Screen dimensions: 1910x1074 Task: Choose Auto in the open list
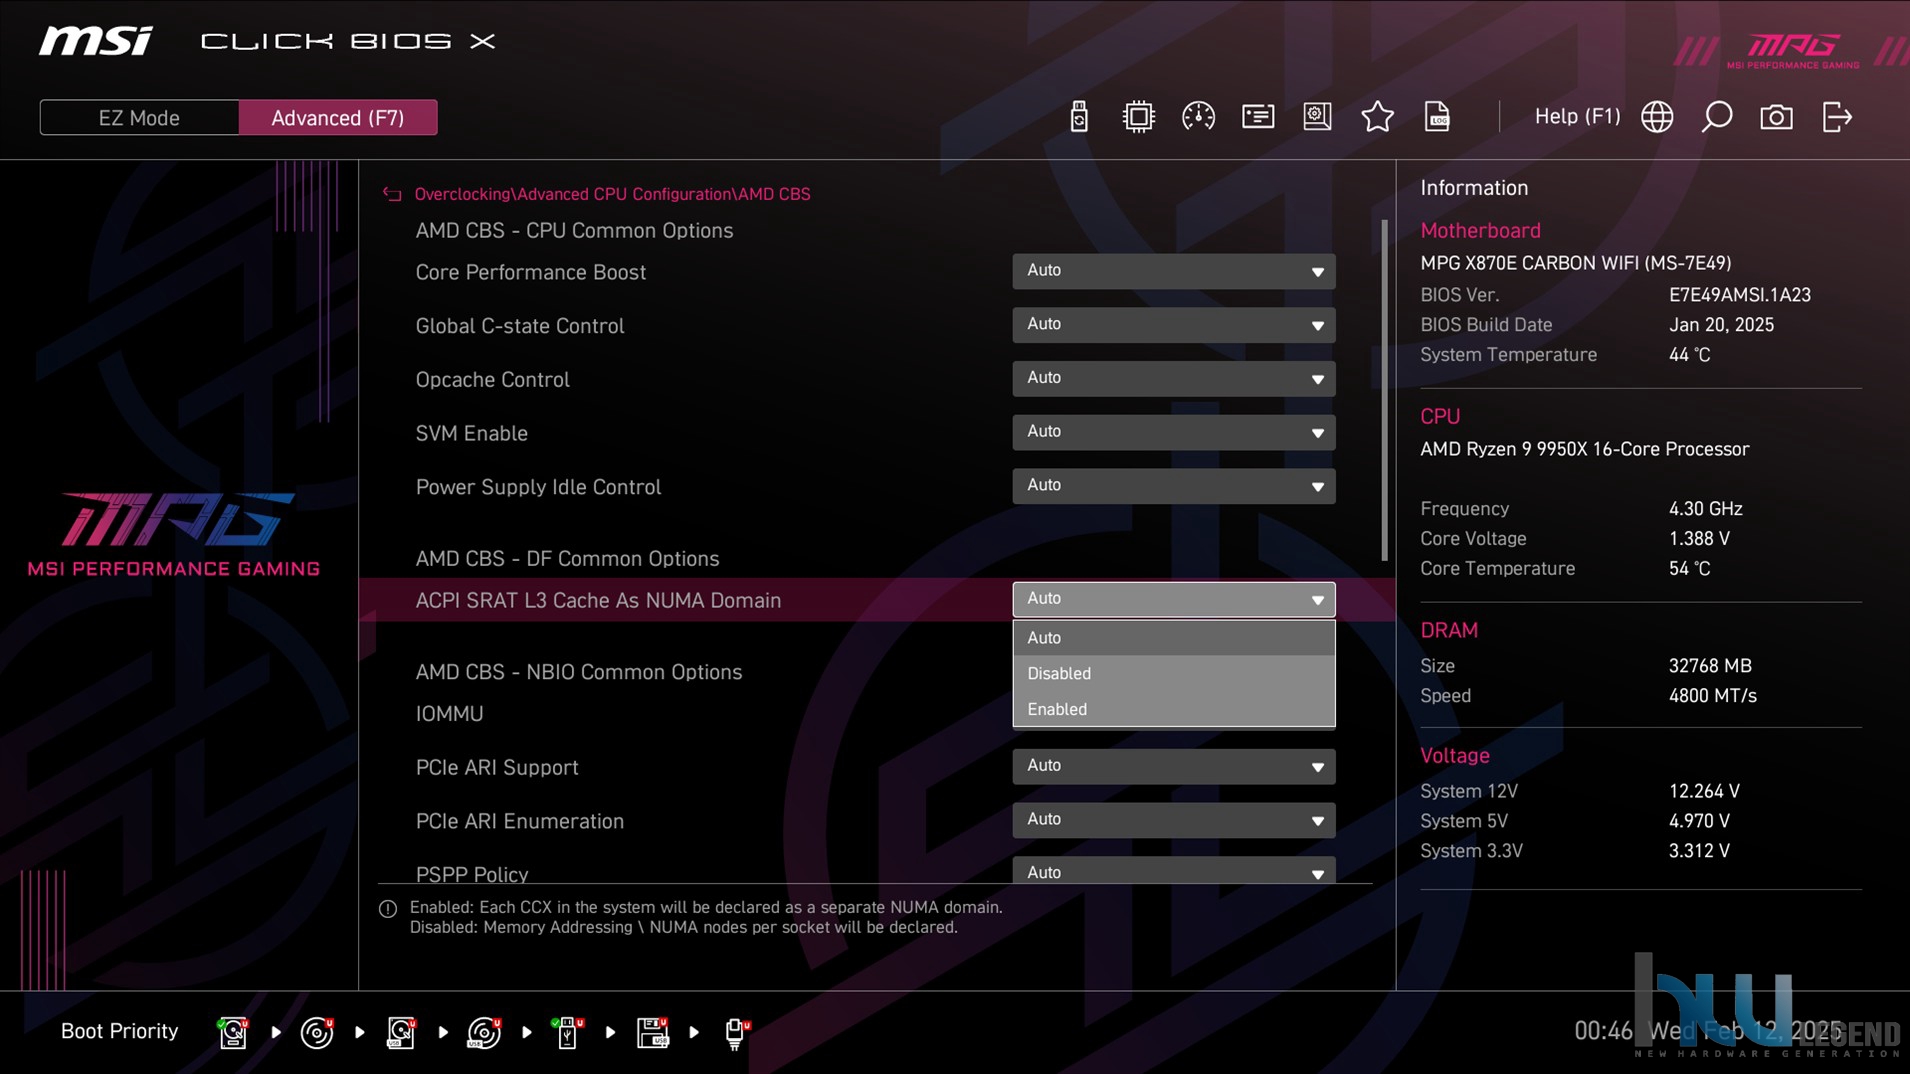point(1173,638)
